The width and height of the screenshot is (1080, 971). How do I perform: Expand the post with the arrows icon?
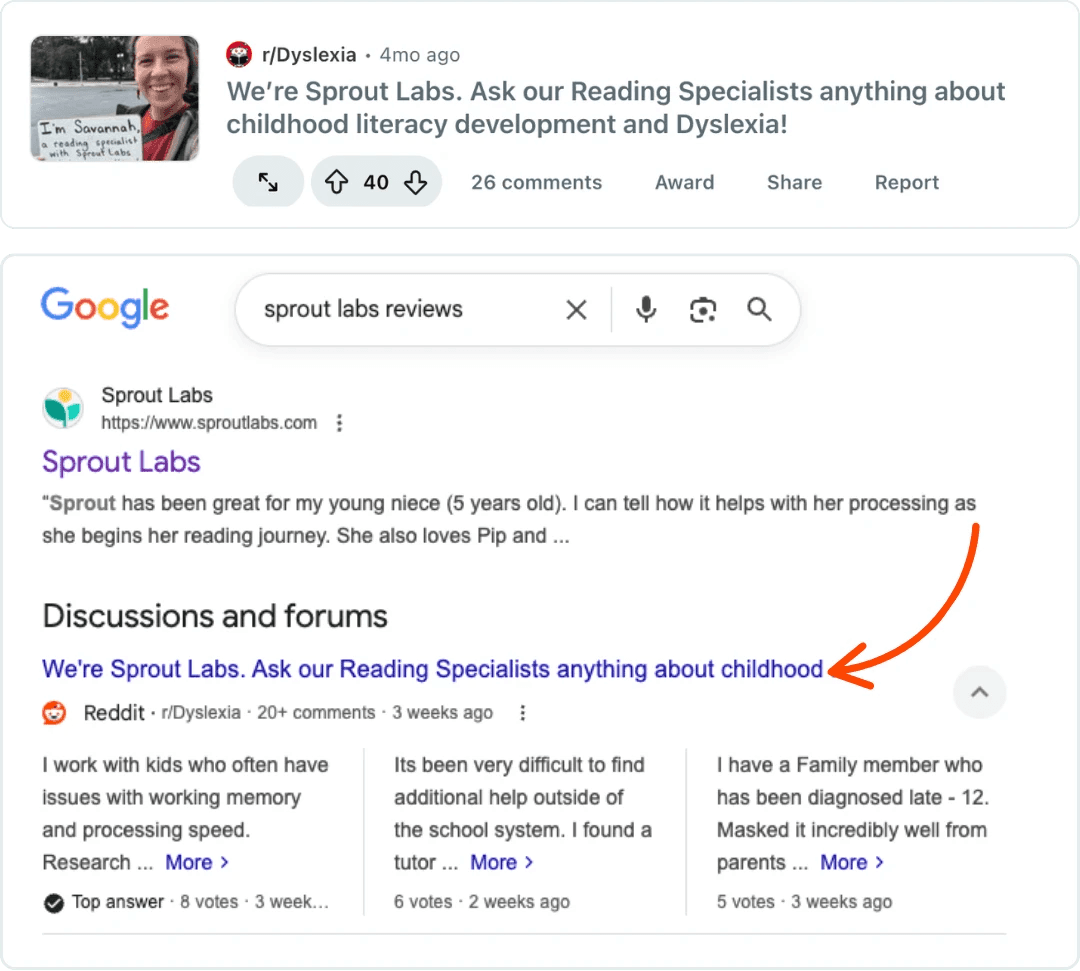click(x=268, y=182)
